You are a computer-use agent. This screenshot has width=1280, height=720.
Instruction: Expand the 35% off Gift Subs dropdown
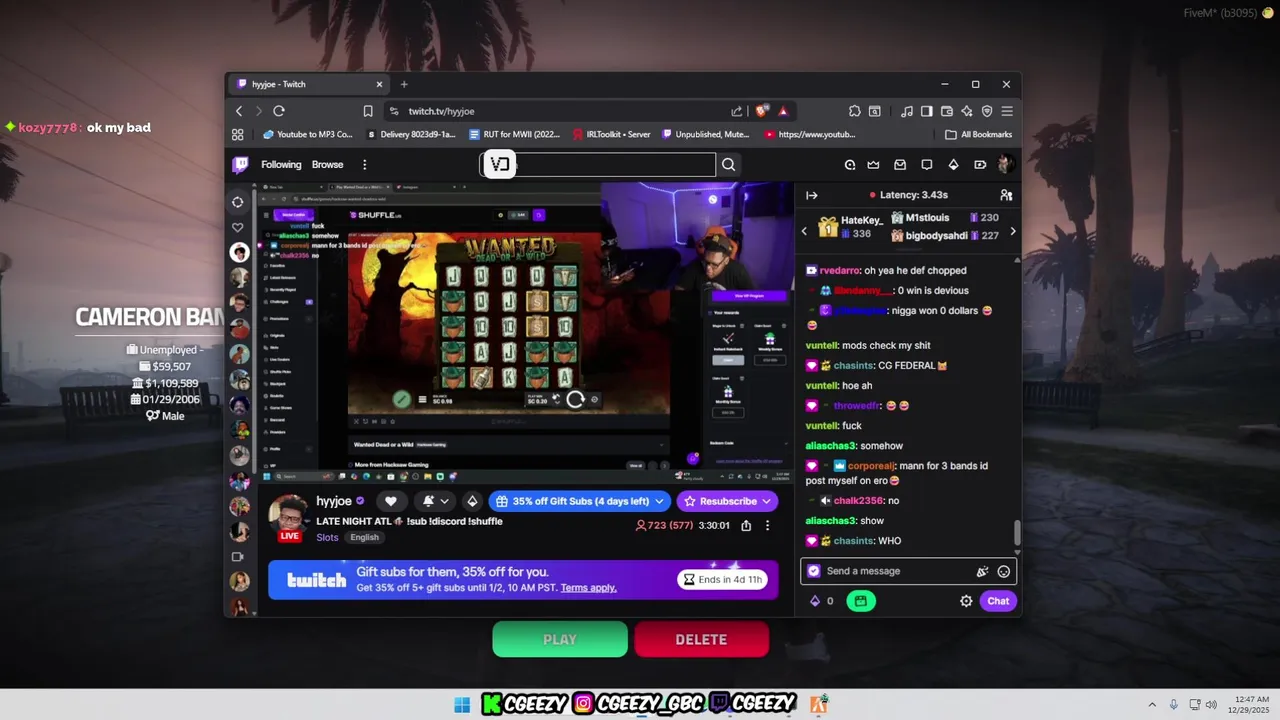(580, 501)
